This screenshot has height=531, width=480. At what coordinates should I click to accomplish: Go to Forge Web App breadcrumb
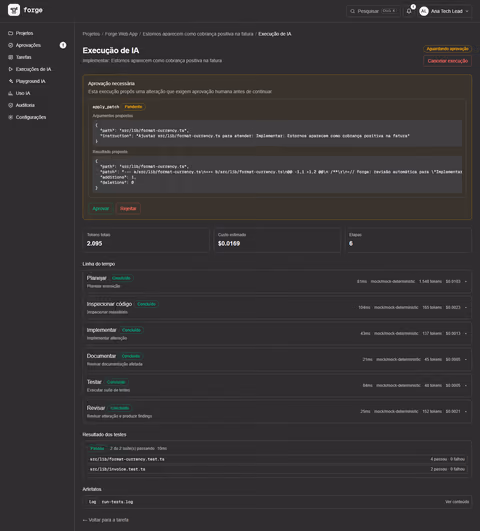121,34
